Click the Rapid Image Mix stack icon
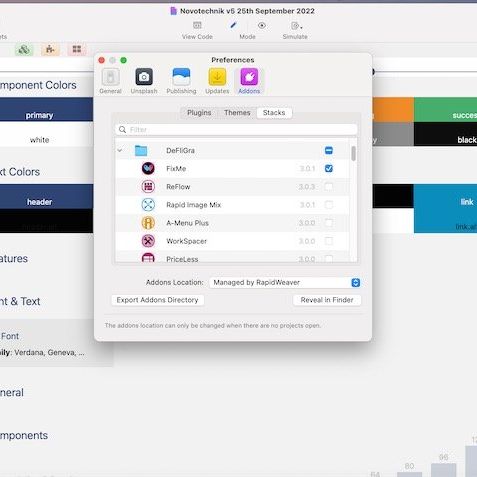The height and width of the screenshot is (477, 477). (148, 205)
